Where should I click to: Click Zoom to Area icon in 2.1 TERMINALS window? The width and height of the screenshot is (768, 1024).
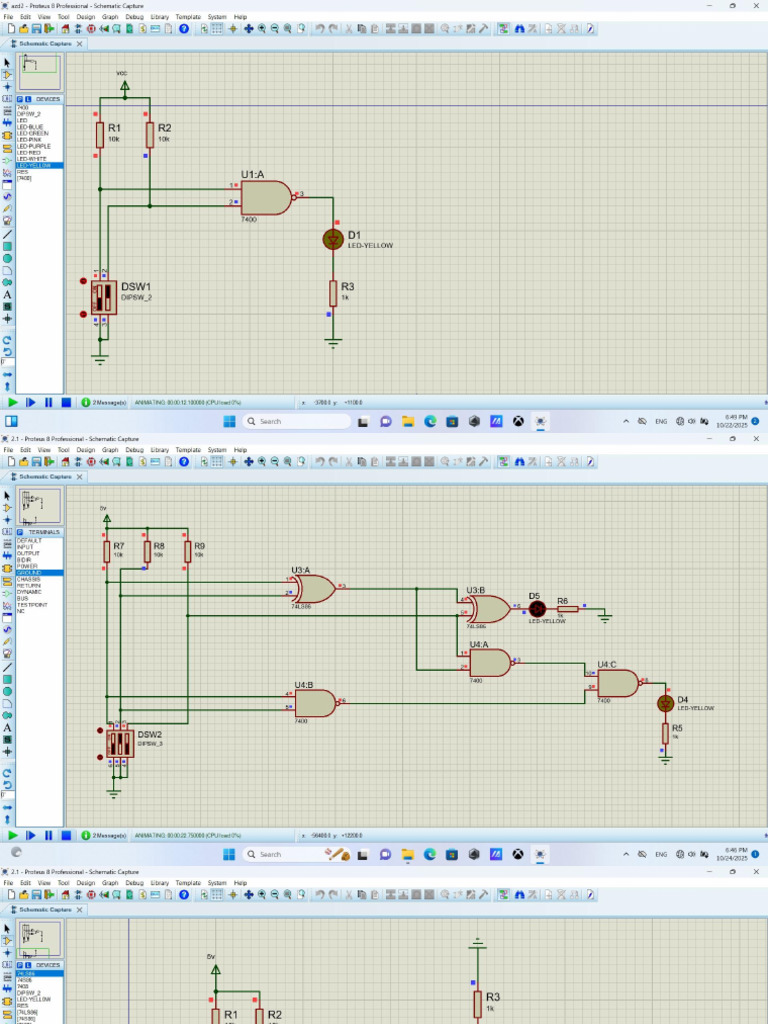[x=301, y=462]
